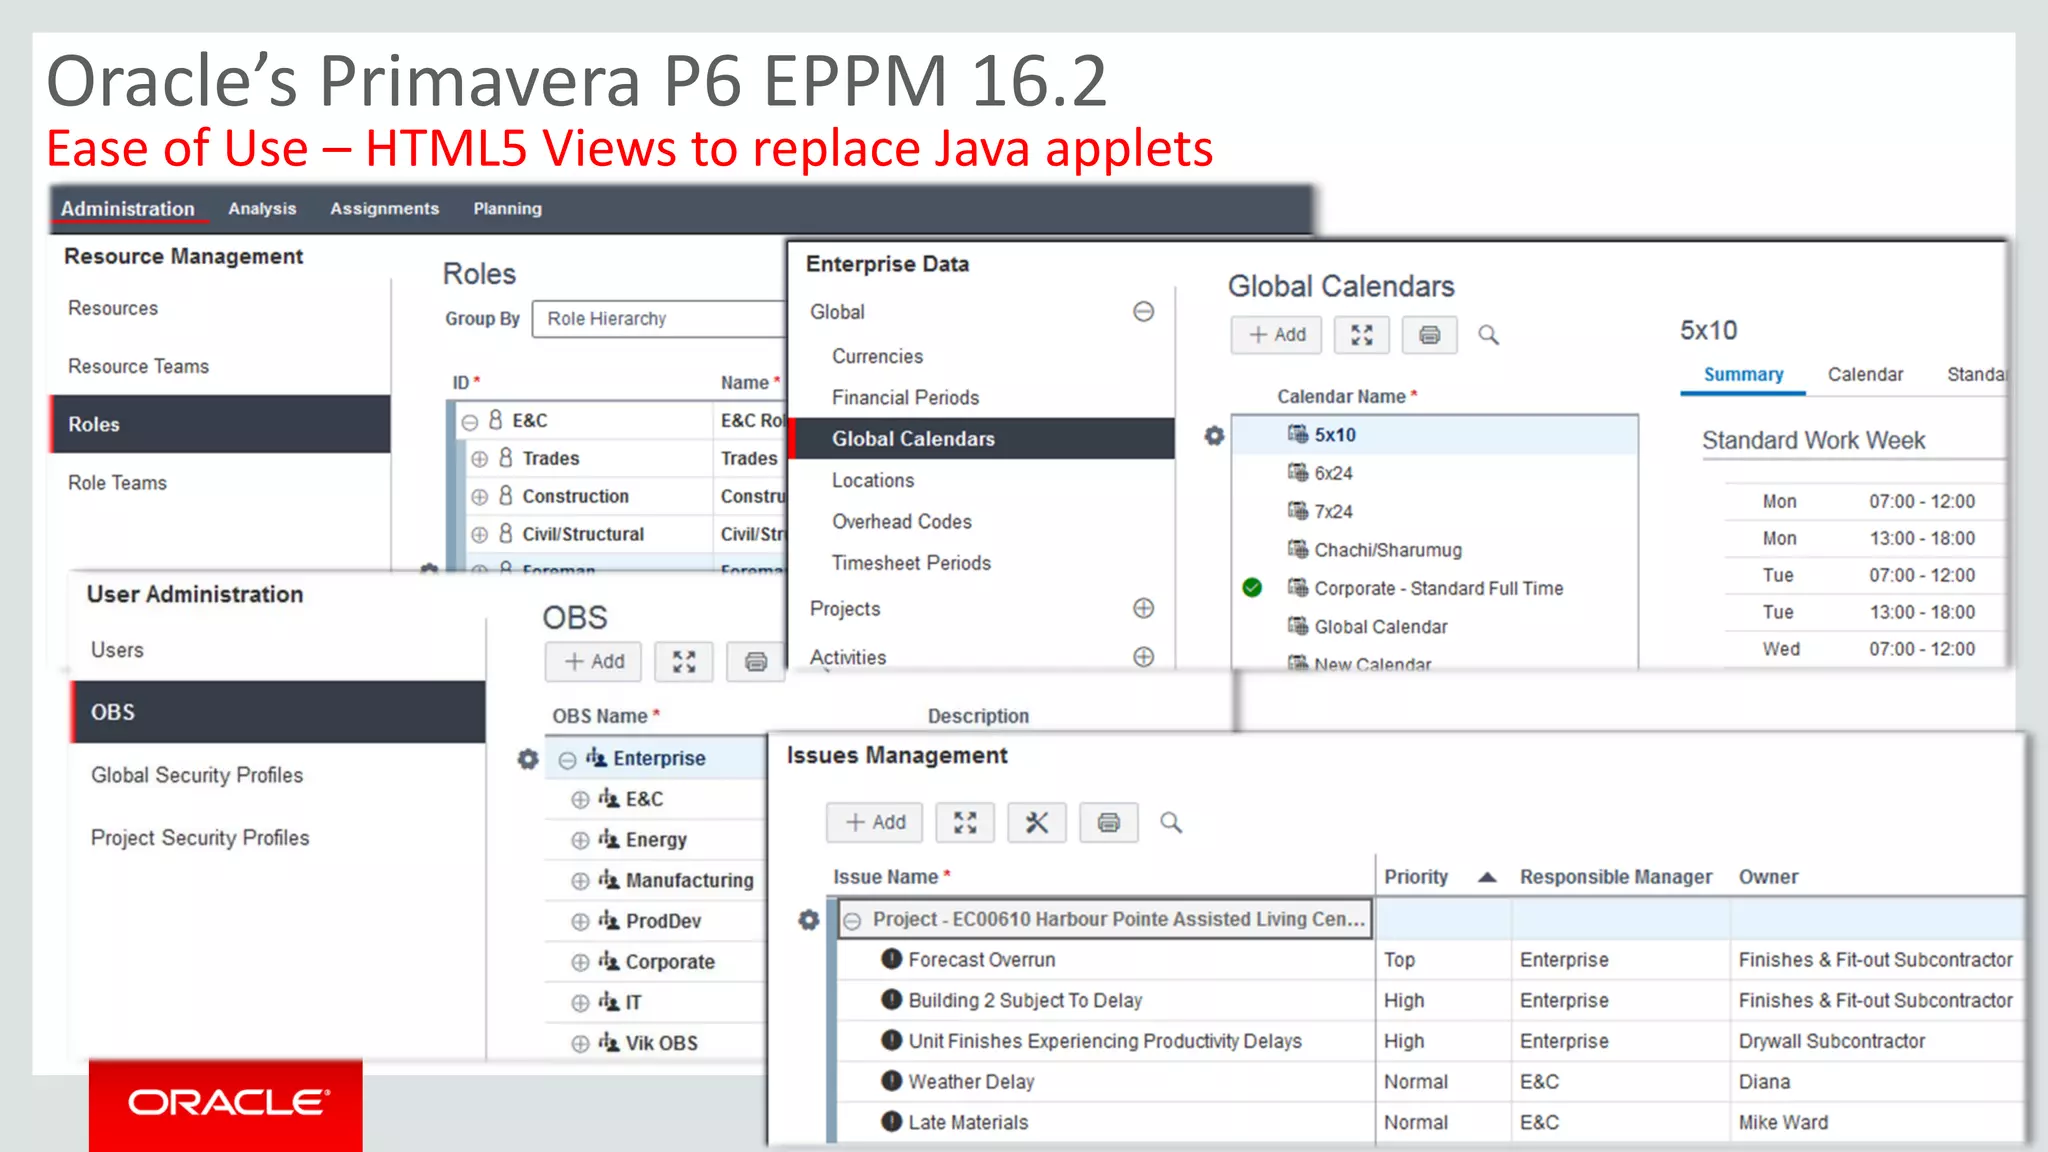
Task: Expand the Manufacturing OBS node
Action: [x=580, y=881]
